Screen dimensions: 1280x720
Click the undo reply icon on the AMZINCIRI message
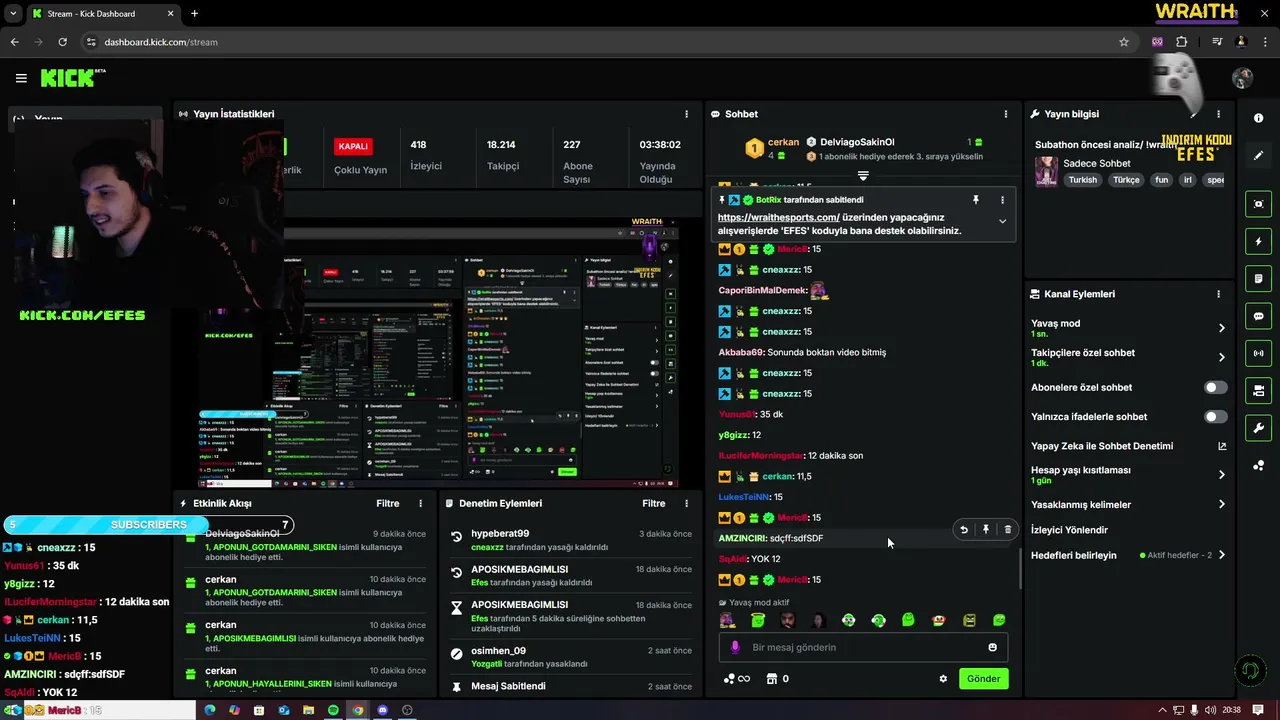[964, 530]
